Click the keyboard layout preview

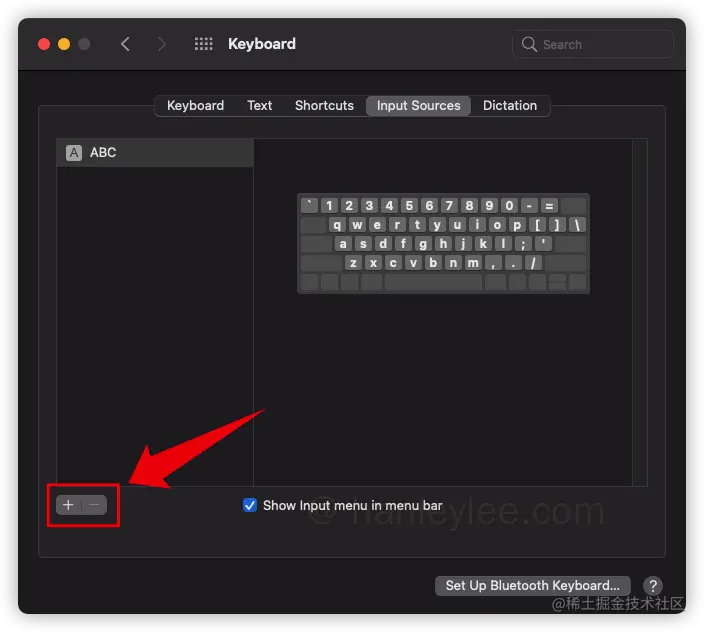pyautogui.click(x=443, y=243)
